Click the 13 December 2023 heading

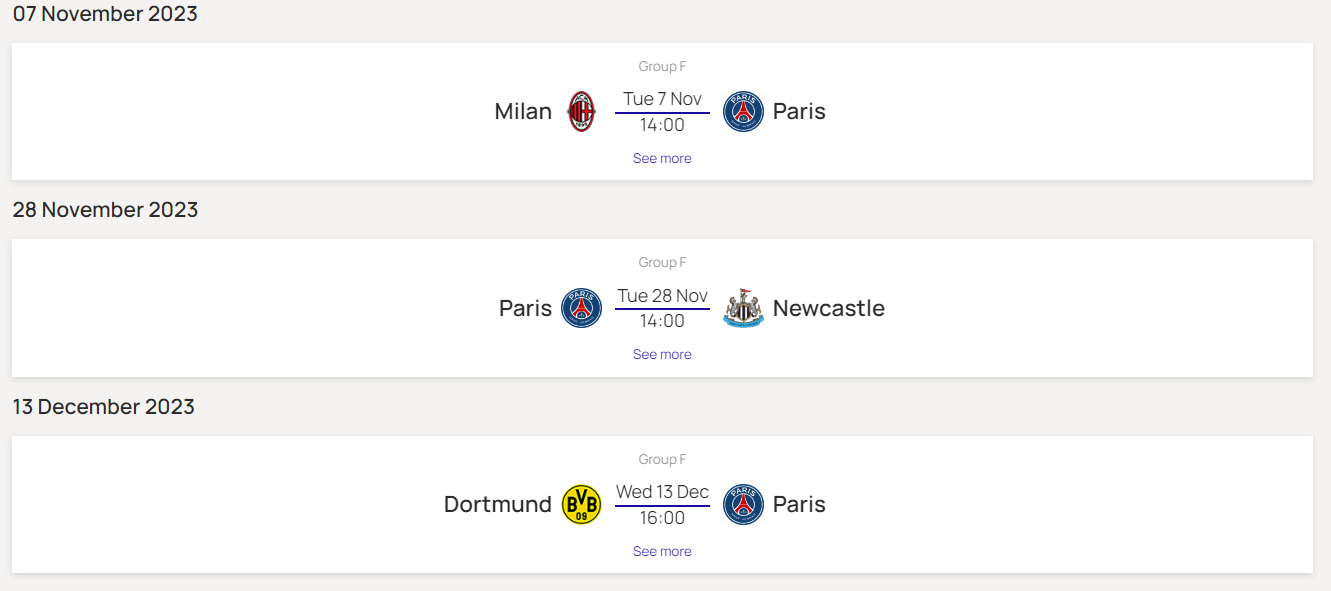click(x=104, y=407)
